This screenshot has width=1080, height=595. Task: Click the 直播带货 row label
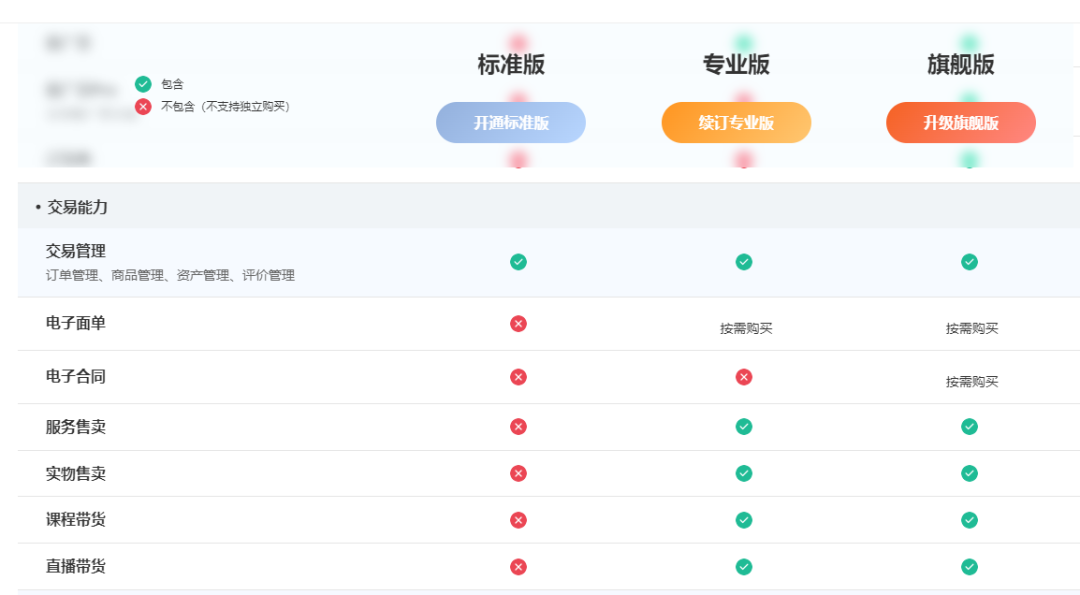pos(76,567)
